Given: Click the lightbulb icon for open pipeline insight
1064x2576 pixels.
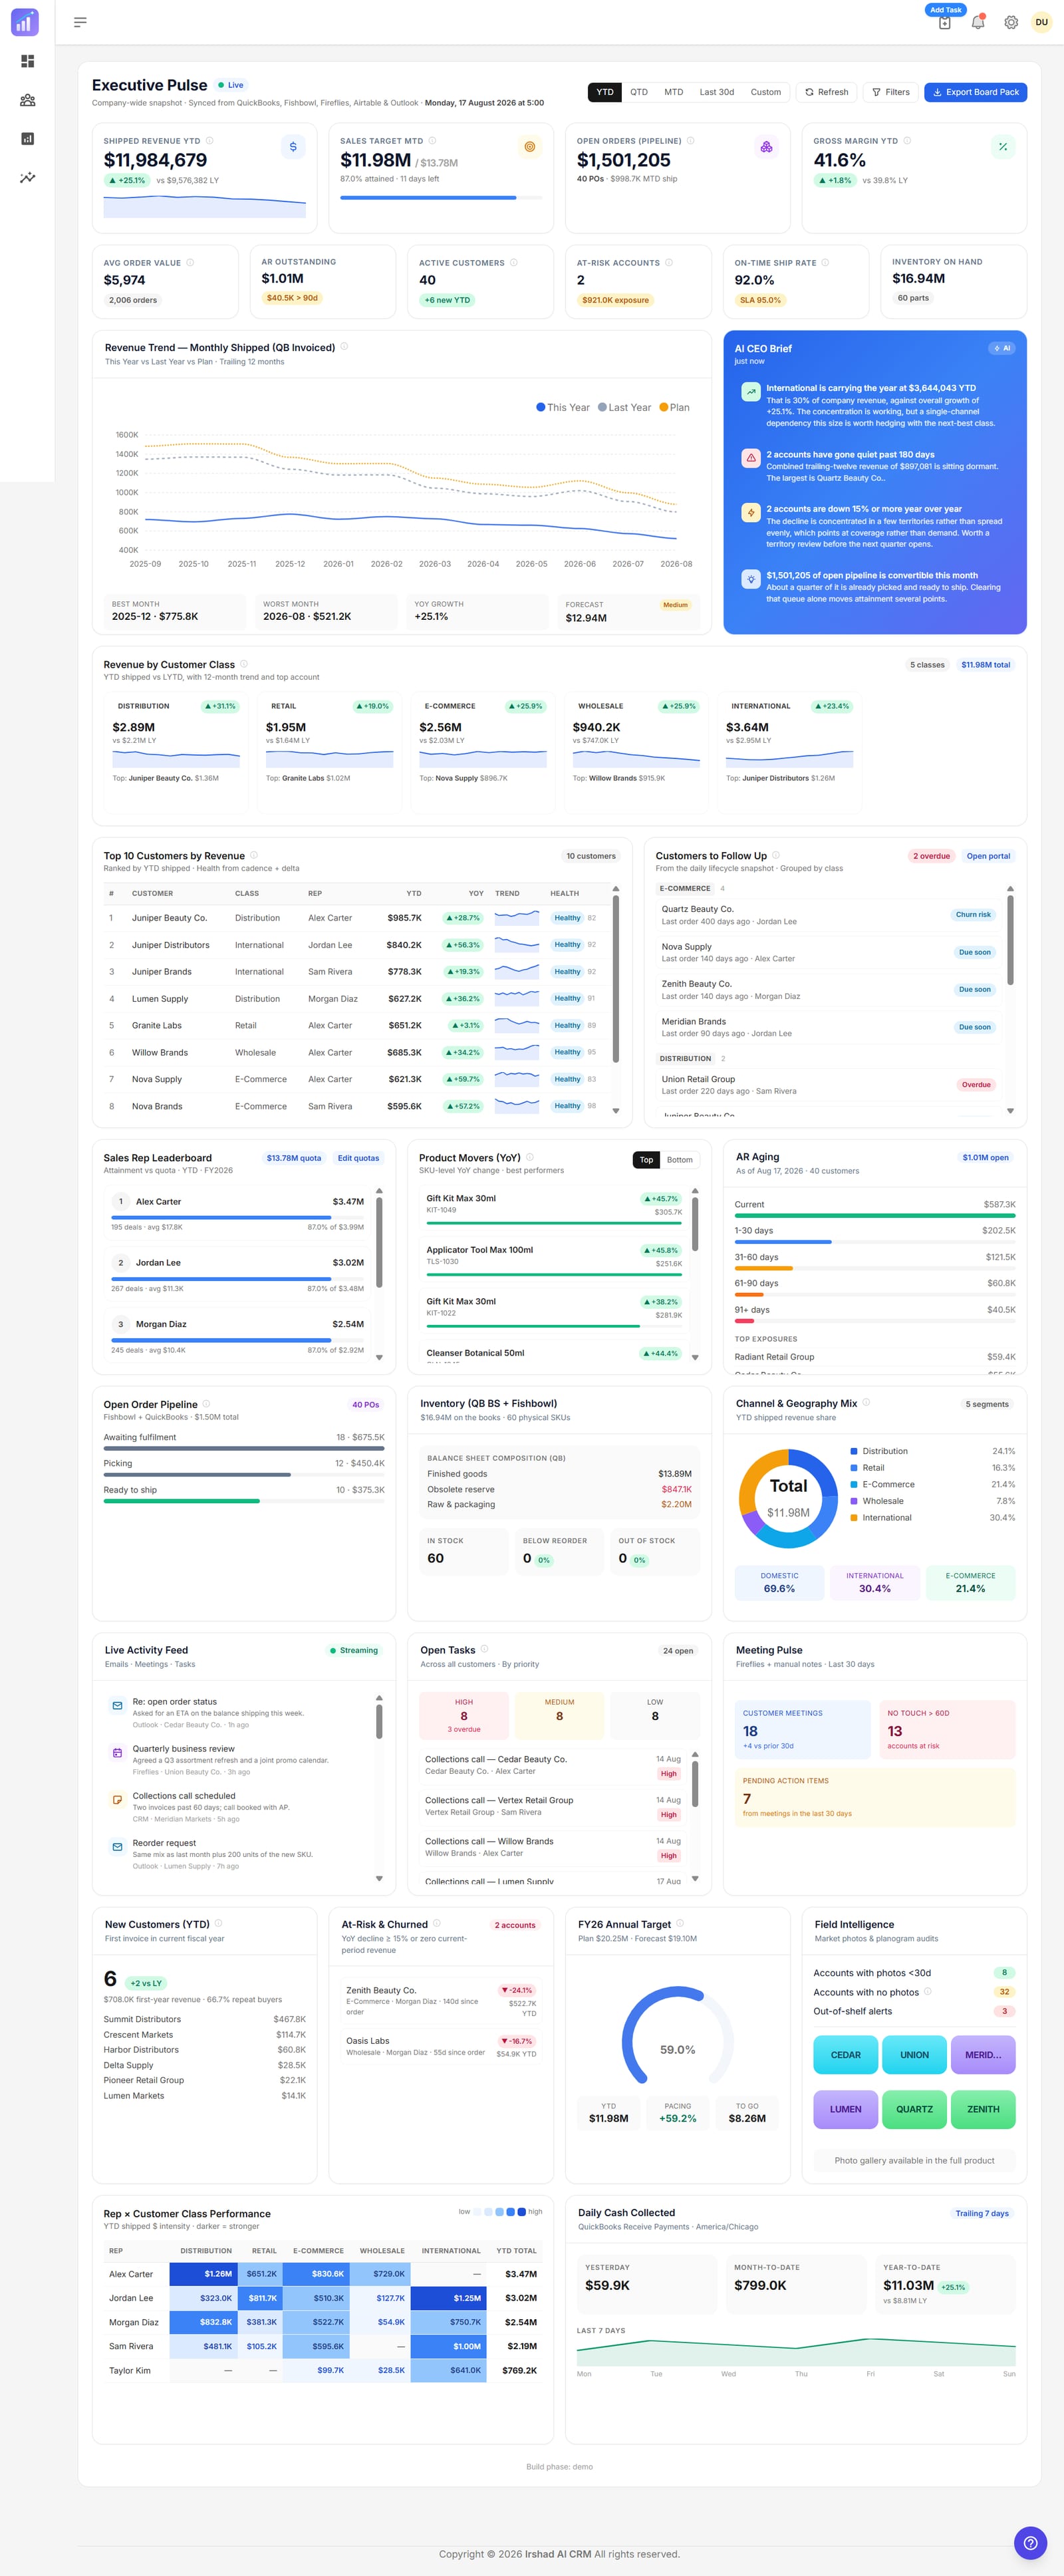Looking at the screenshot, I should pyautogui.click(x=751, y=579).
